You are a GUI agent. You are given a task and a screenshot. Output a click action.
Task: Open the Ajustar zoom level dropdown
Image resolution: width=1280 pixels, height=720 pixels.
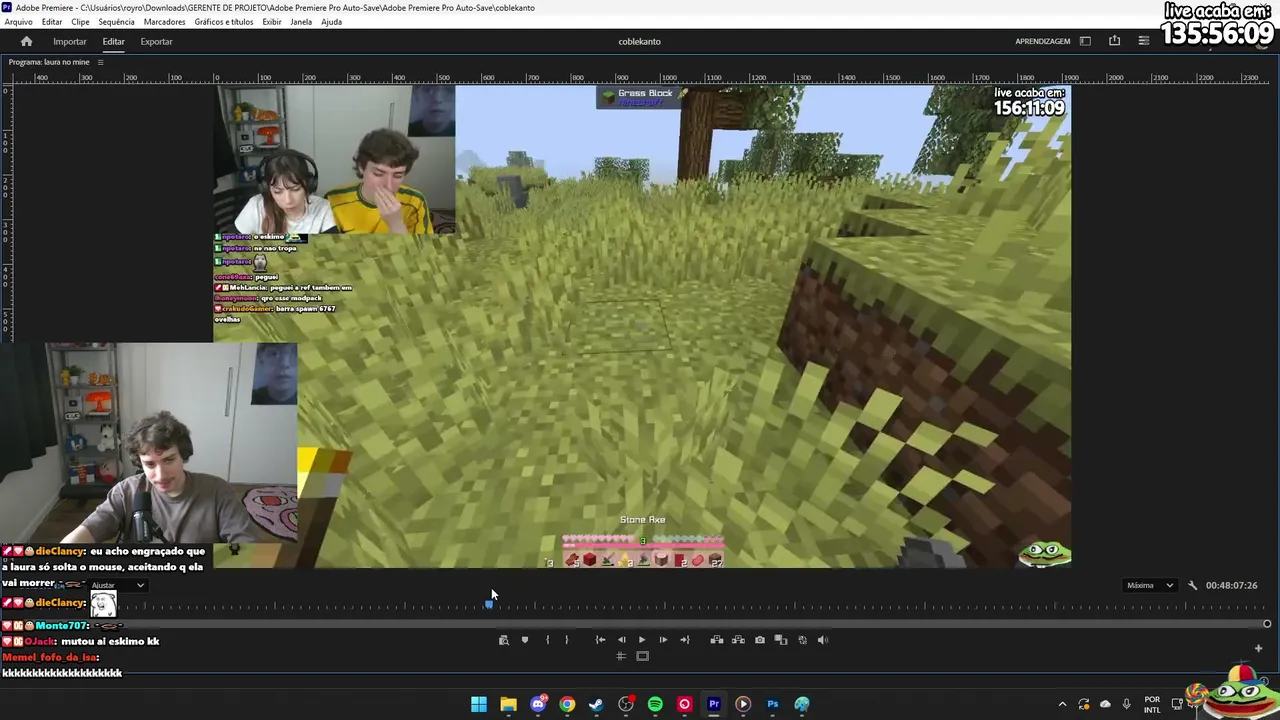coord(118,585)
